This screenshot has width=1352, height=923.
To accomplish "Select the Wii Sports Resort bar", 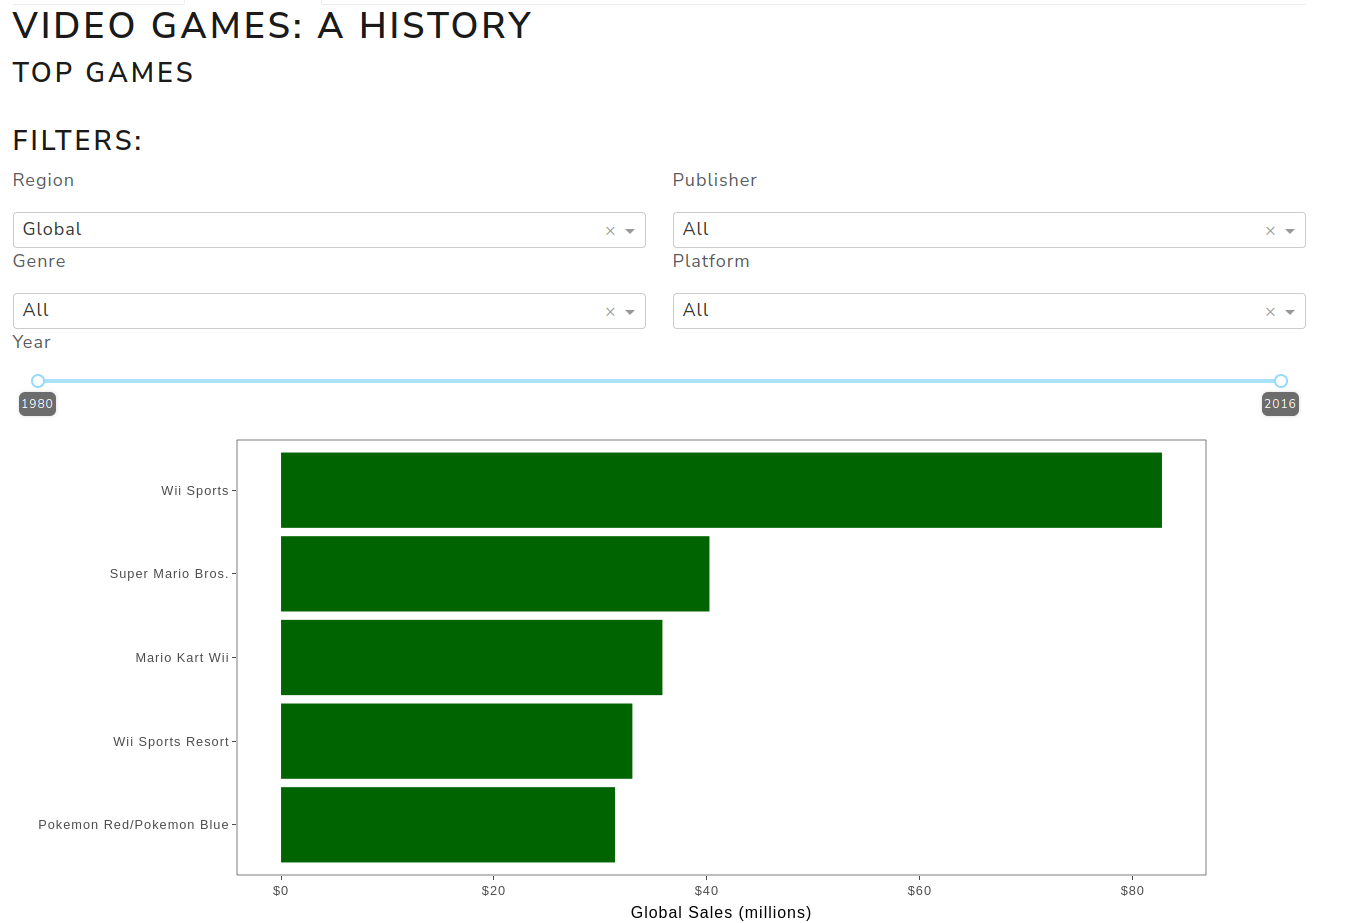I will pyautogui.click(x=456, y=741).
